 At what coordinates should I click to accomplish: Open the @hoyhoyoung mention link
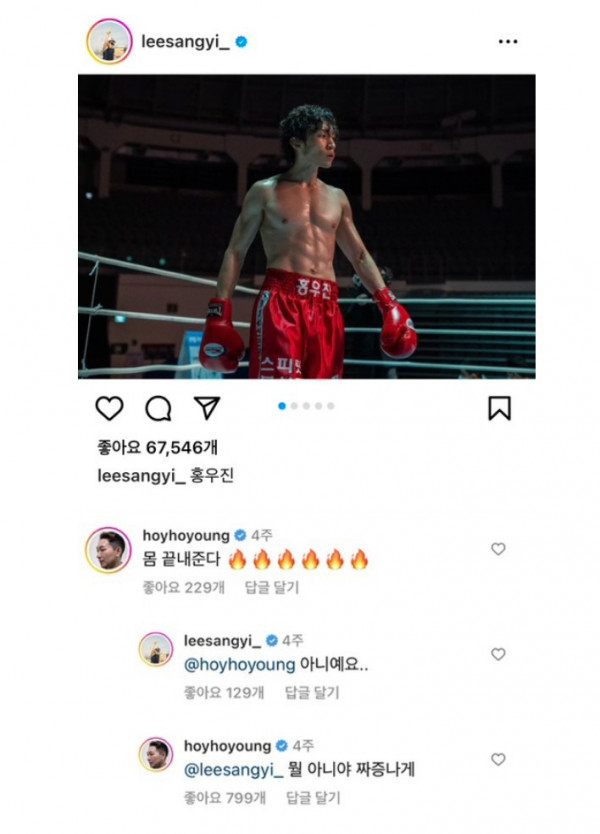point(239,665)
